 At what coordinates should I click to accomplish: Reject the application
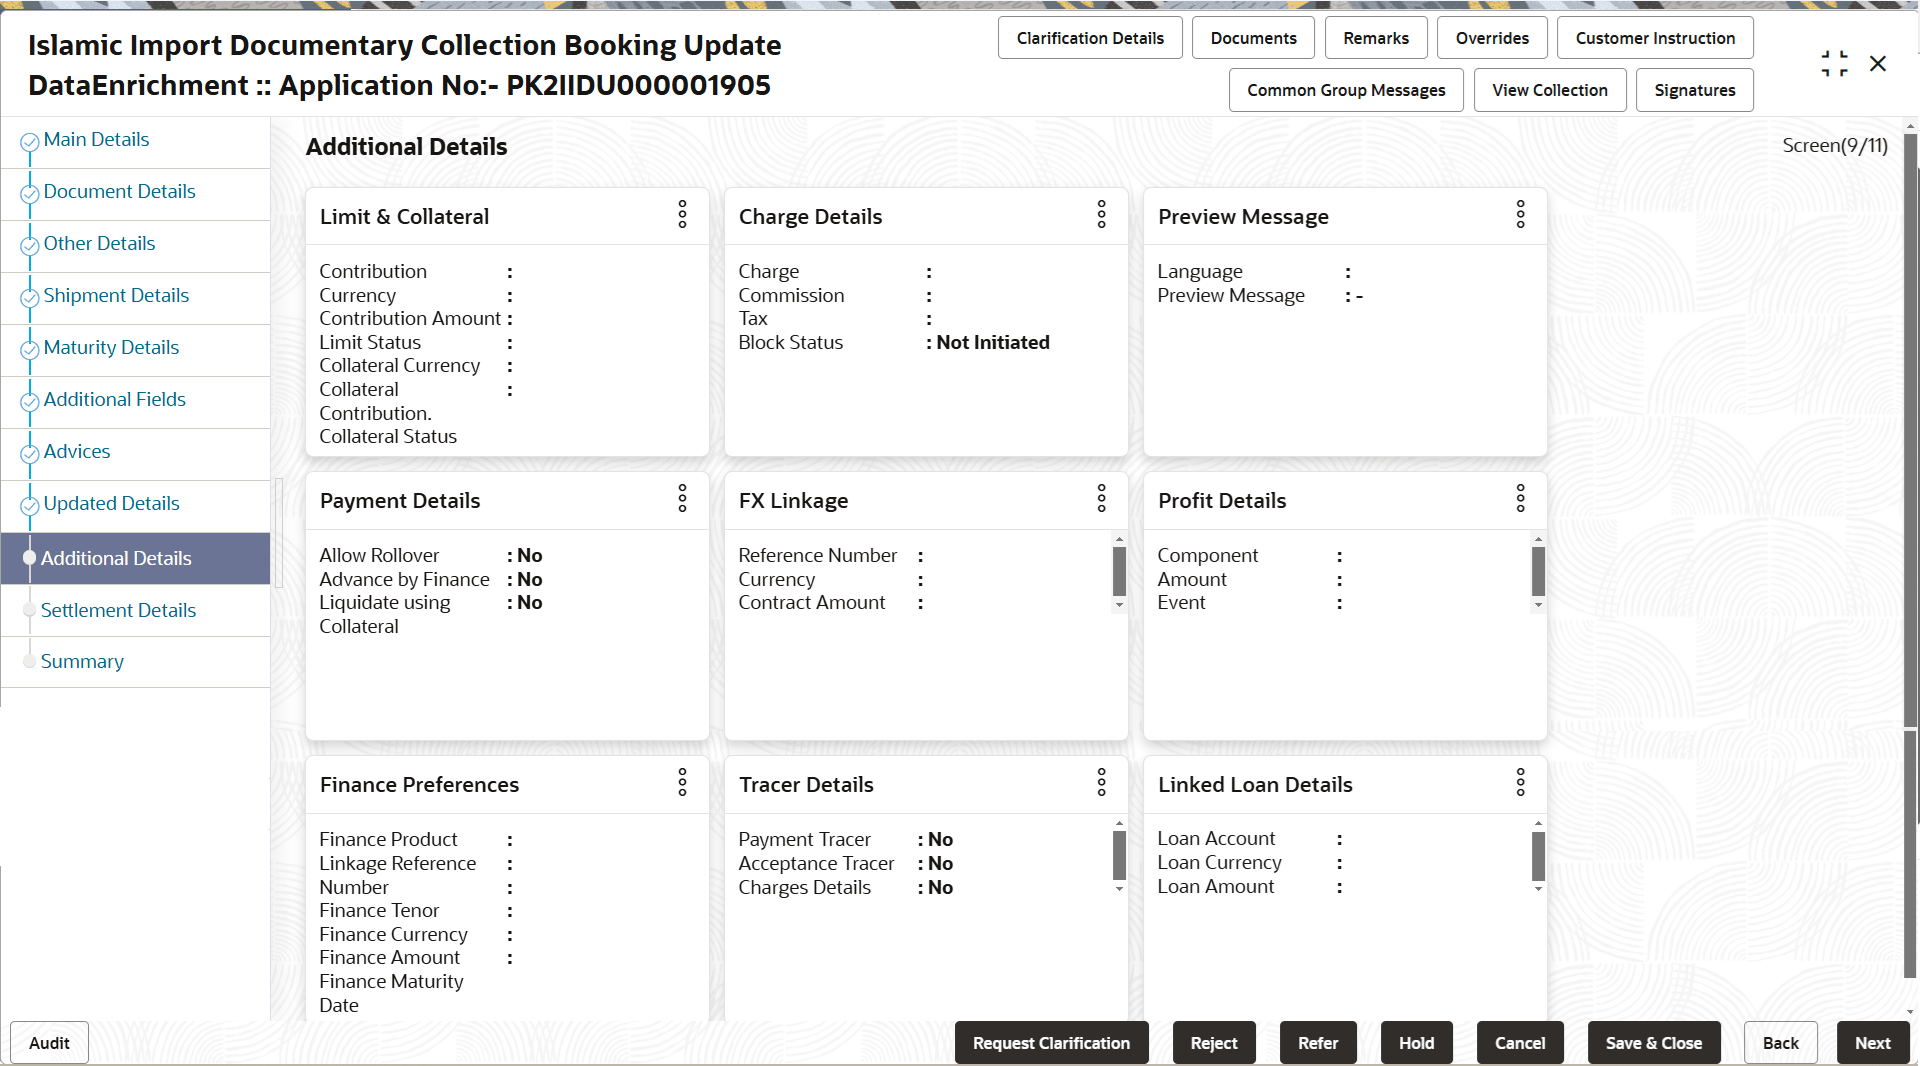(1214, 1043)
